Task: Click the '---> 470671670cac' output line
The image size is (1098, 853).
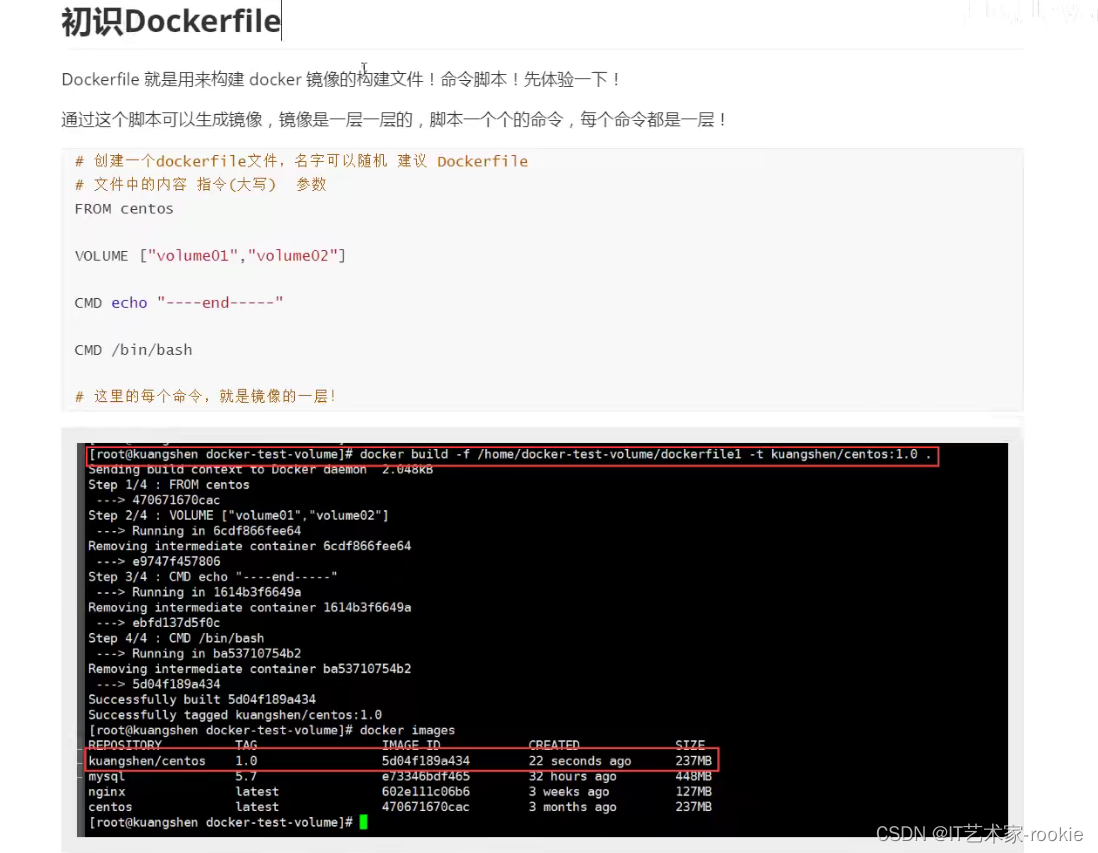Action: (158, 500)
